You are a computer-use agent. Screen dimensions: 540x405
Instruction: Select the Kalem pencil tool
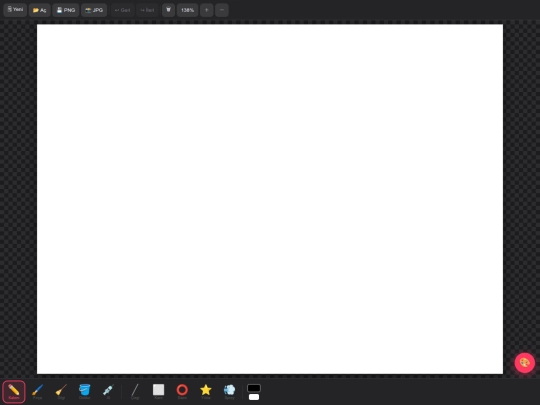[x=14, y=392]
